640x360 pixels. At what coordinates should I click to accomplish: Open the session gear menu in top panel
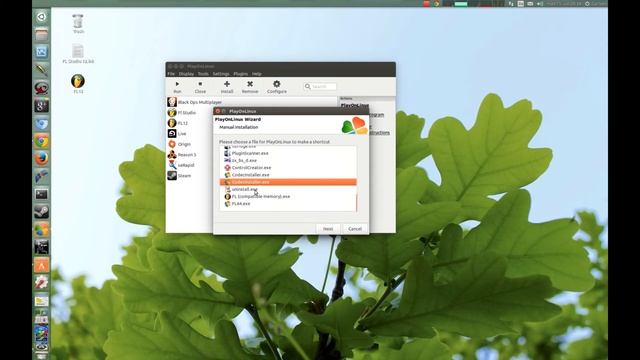click(587, 4)
